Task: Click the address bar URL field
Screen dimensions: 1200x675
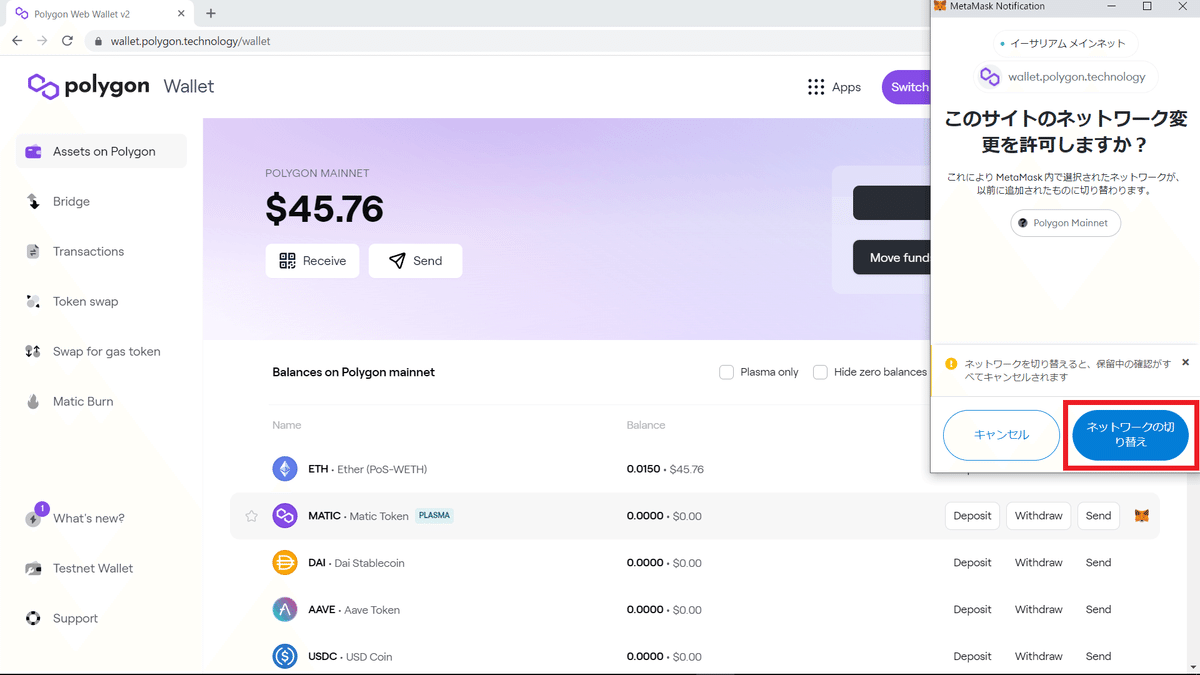Action: (x=510, y=41)
